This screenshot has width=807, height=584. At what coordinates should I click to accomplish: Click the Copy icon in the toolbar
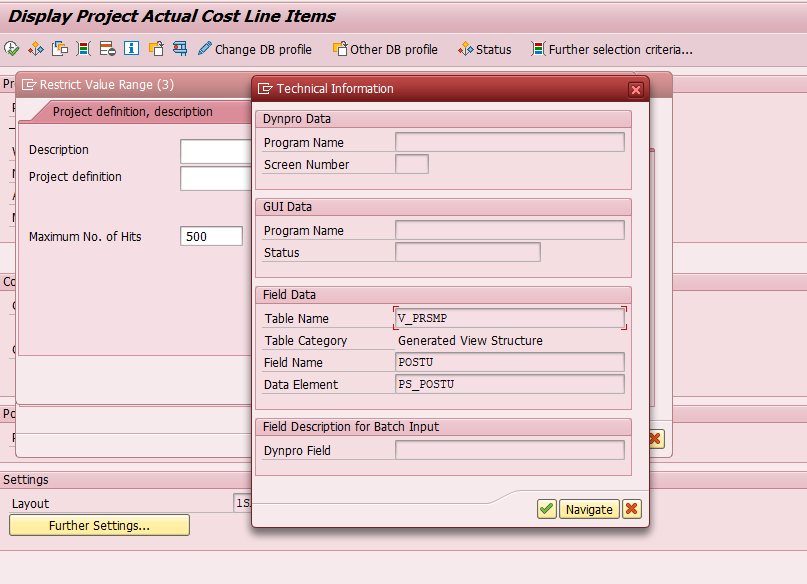[x=59, y=48]
